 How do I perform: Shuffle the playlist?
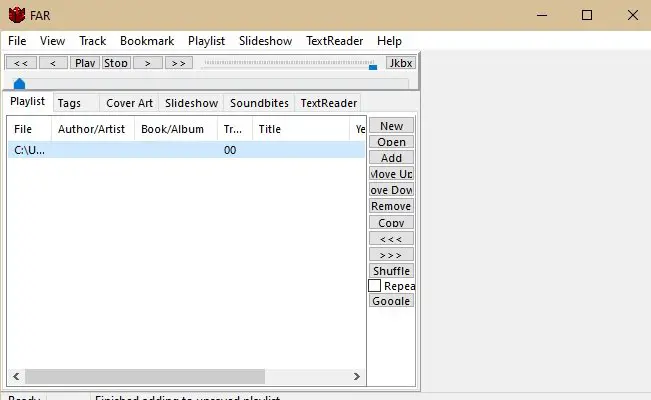[x=392, y=271]
